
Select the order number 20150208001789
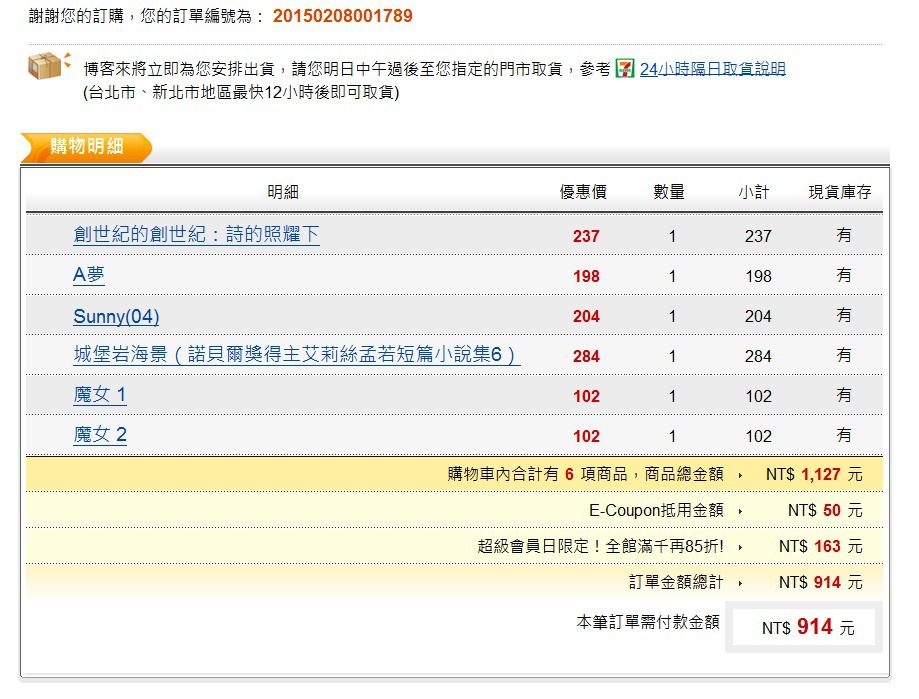coord(343,16)
